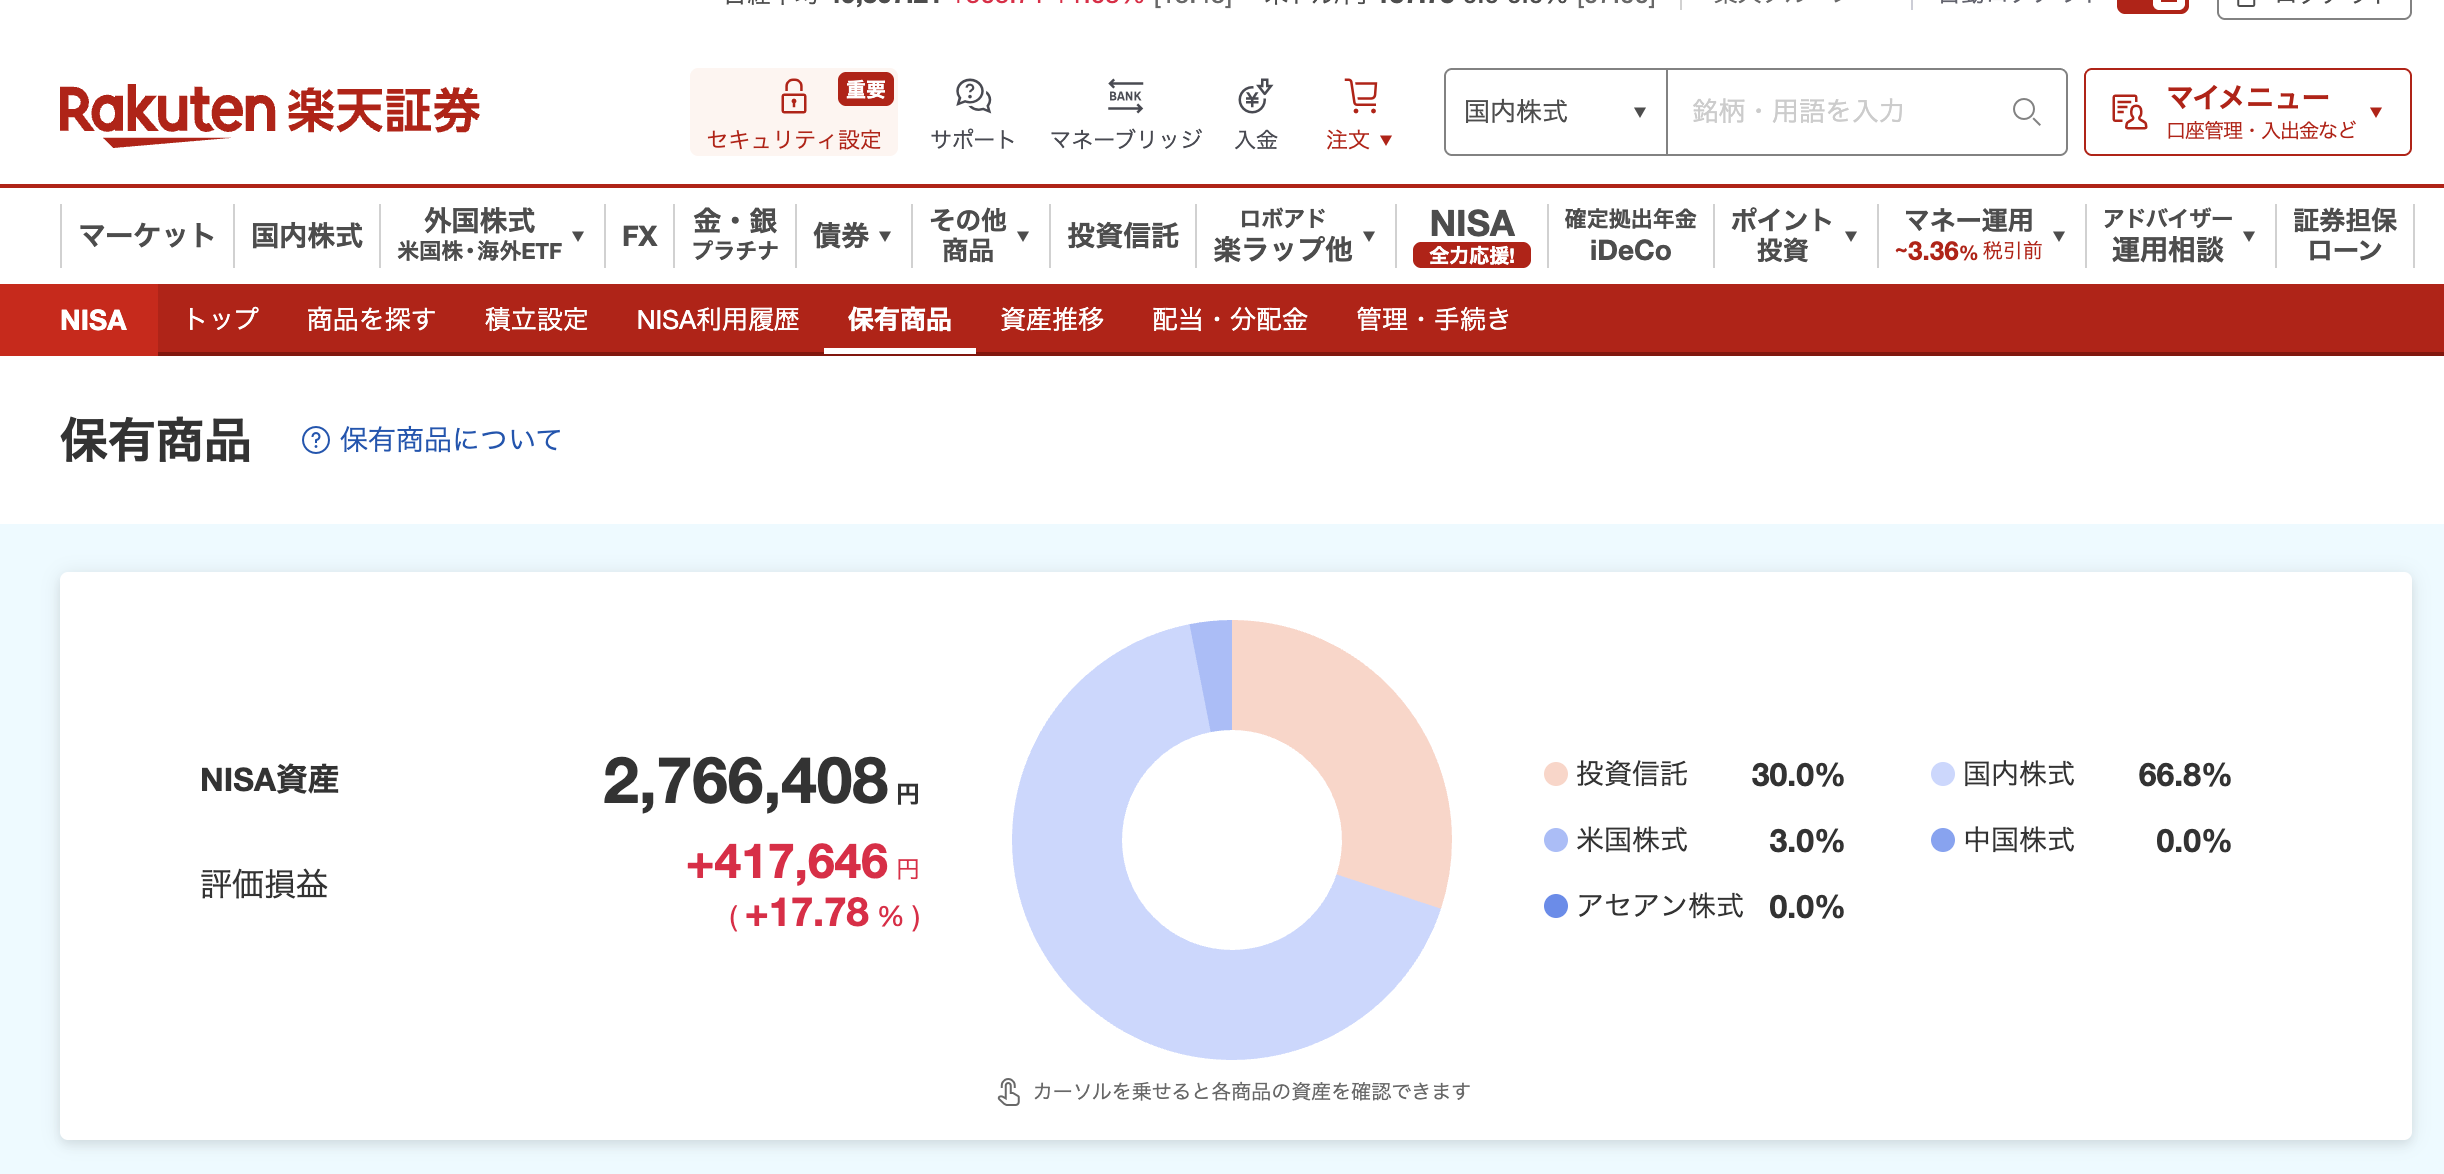Click the help icon beside 保有商品について
This screenshot has height=1174, width=2444.
(x=315, y=440)
